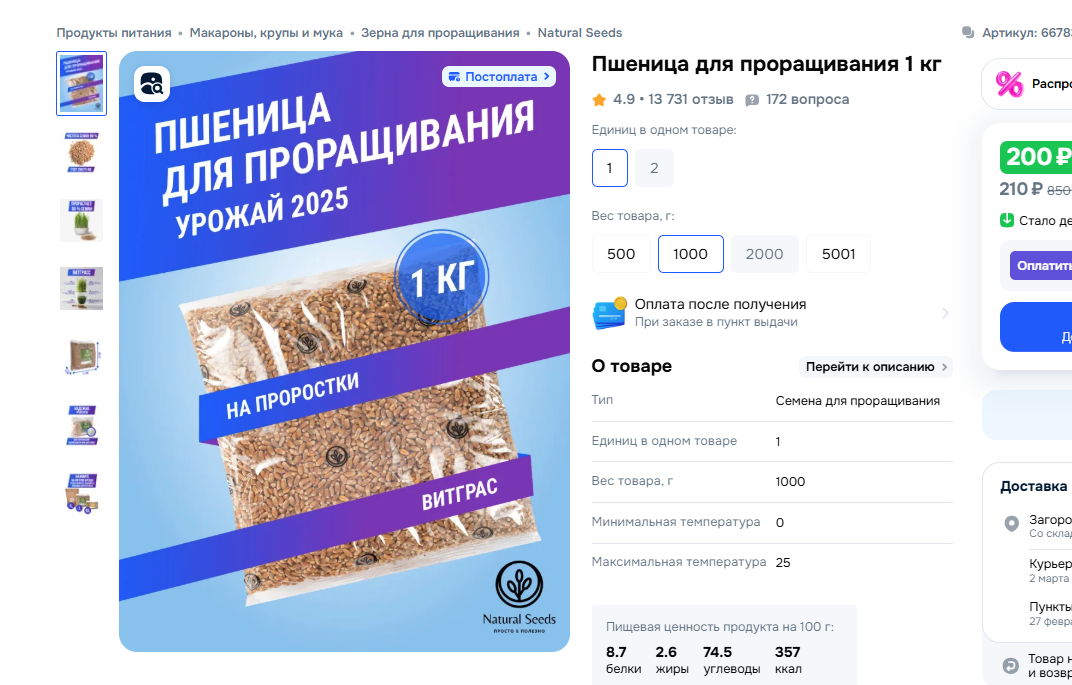
Task: Open Зерна для проращивания breadcrumb
Action: coord(440,33)
